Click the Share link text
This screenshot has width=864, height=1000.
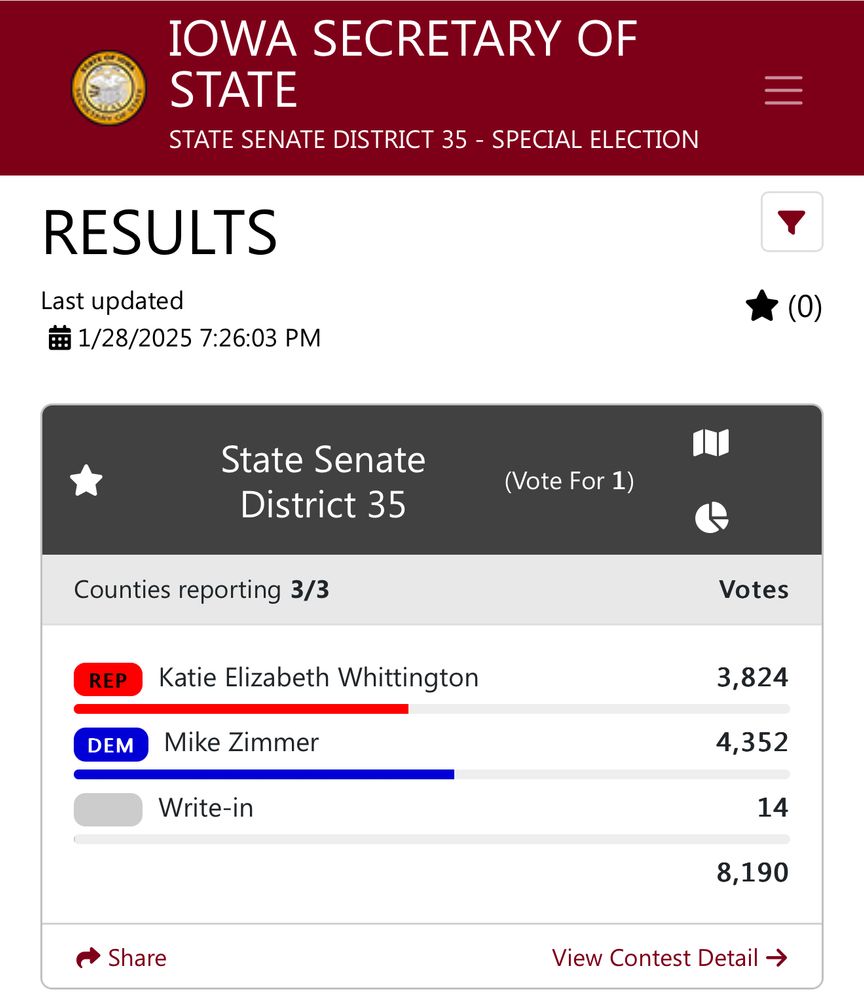click(x=137, y=957)
